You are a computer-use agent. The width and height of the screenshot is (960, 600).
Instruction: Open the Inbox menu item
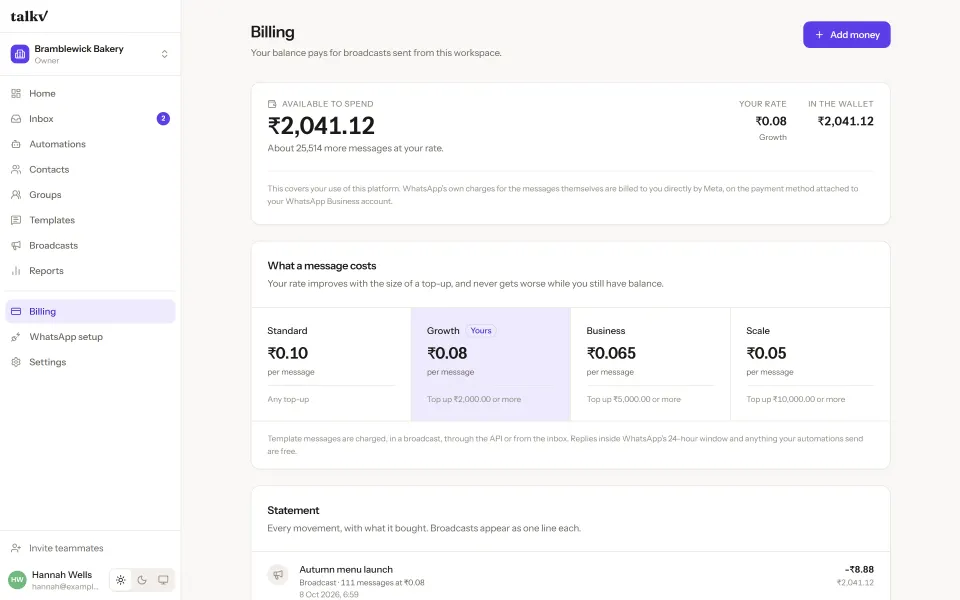pyautogui.click(x=90, y=119)
